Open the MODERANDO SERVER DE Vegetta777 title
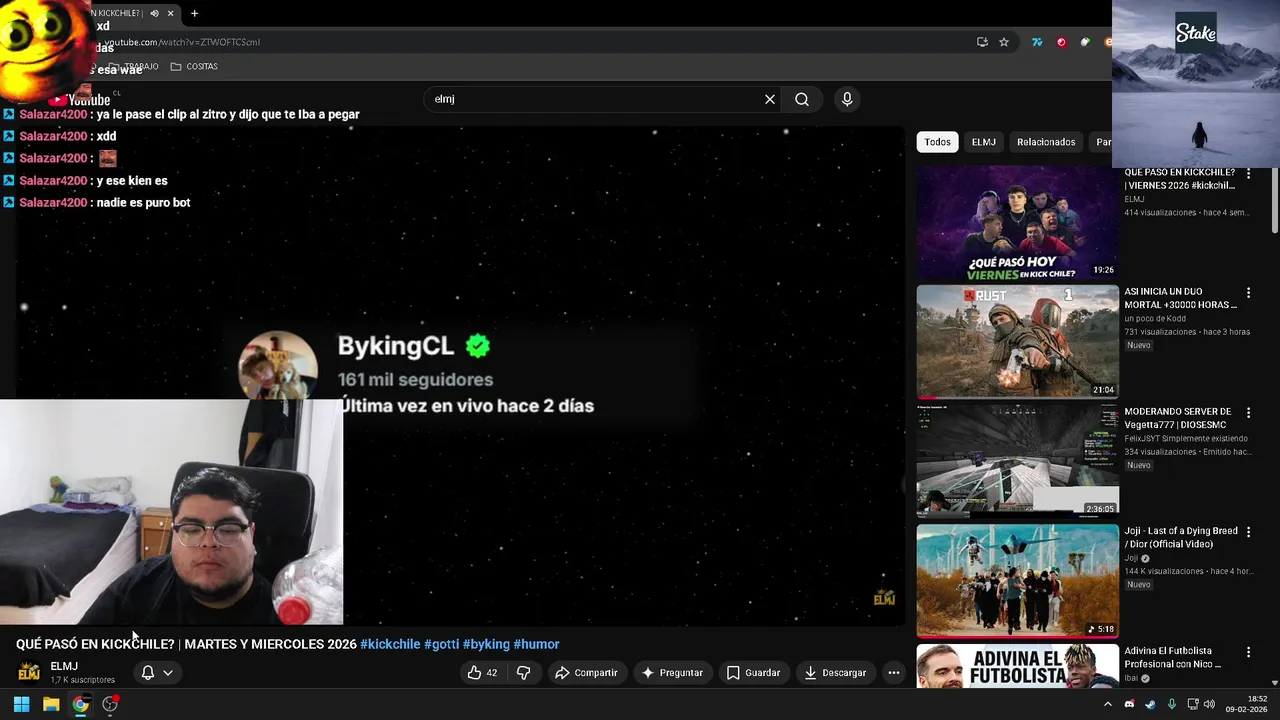Image resolution: width=1280 pixels, height=720 pixels. 1178,418
